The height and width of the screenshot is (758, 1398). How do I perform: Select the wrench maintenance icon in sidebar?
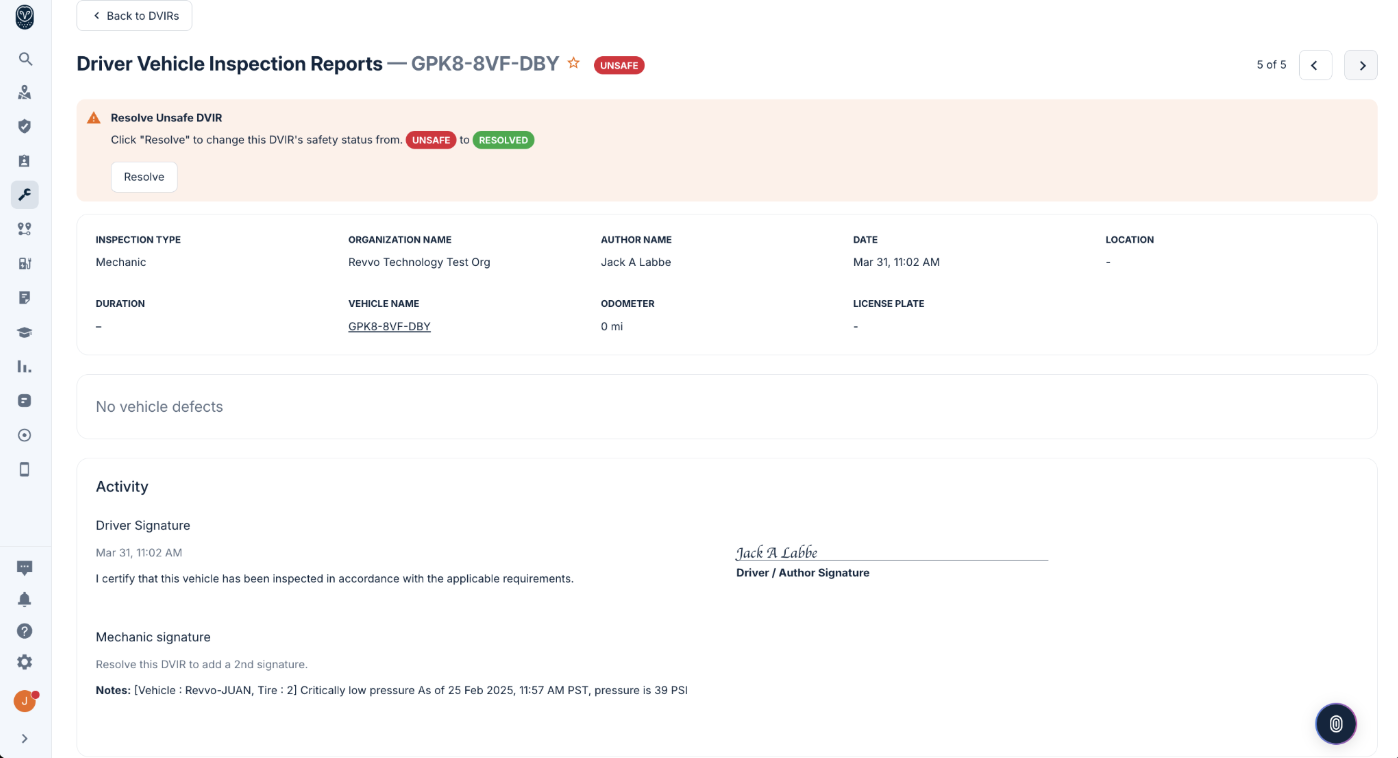25,195
